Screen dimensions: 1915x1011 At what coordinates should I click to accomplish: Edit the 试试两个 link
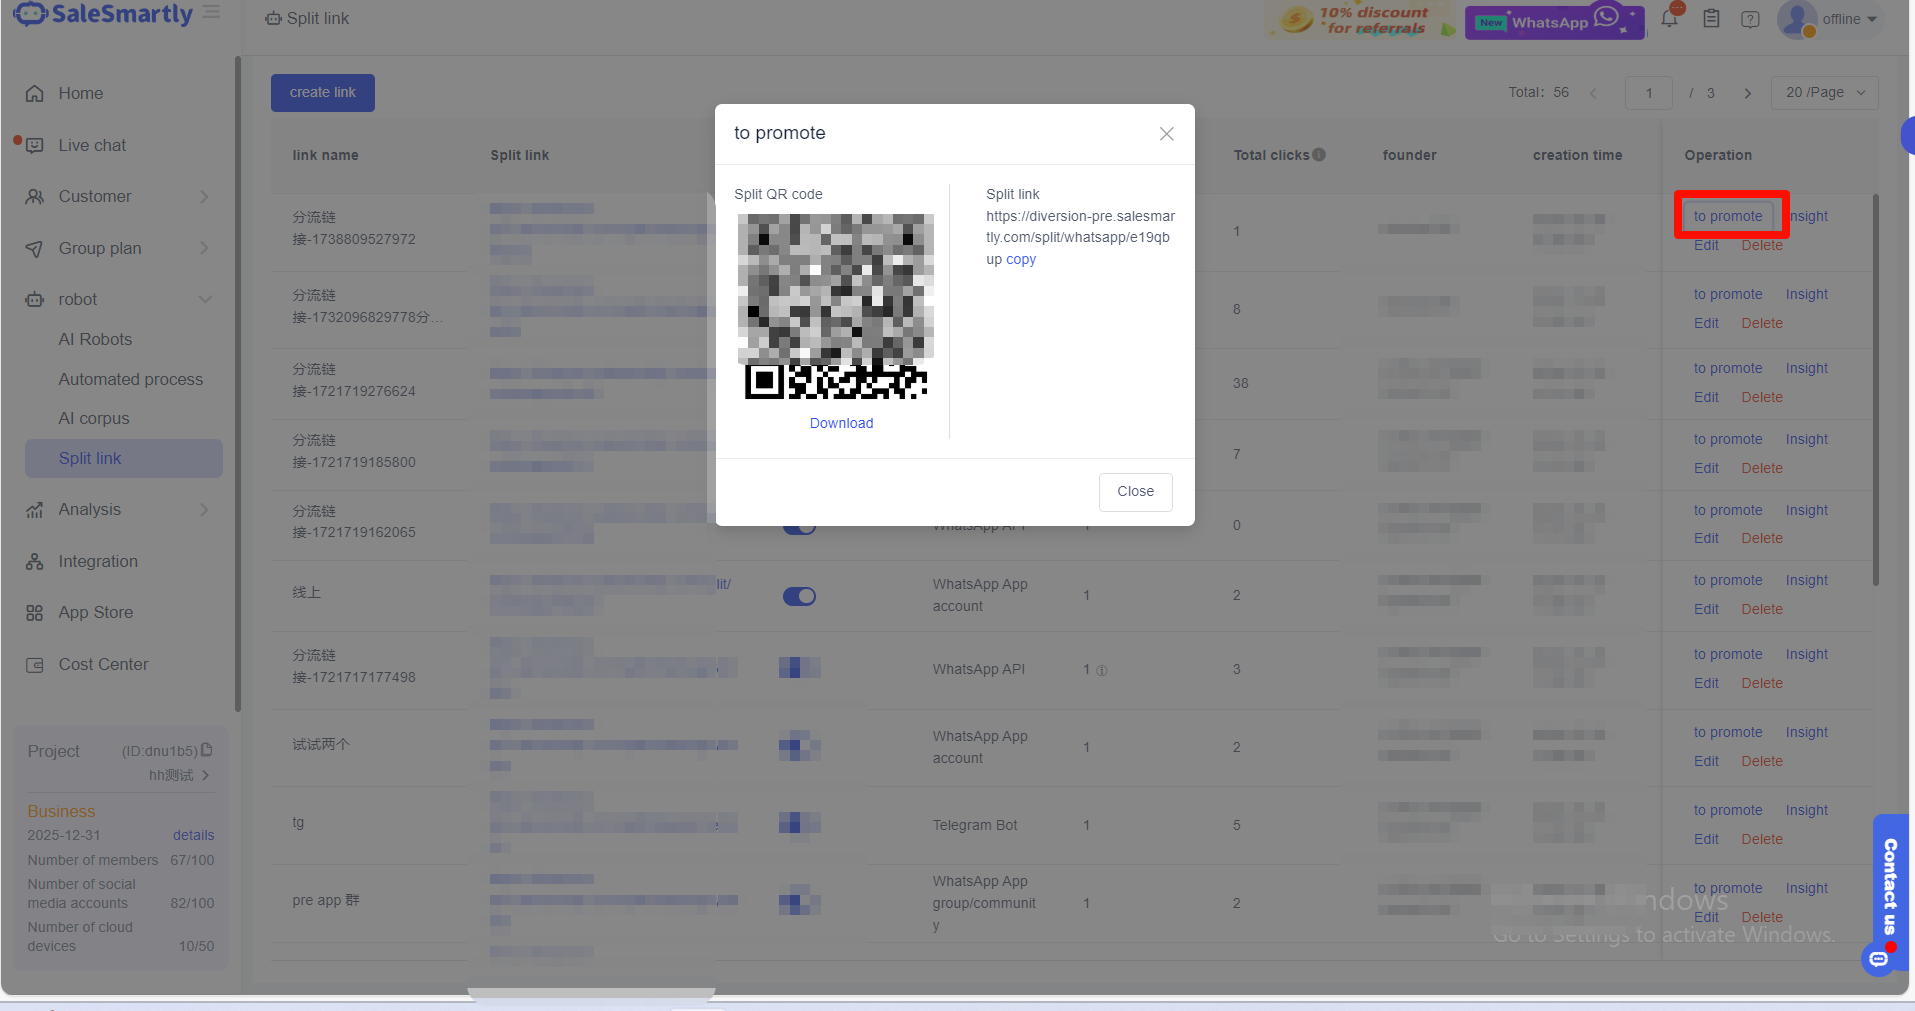click(1706, 761)
